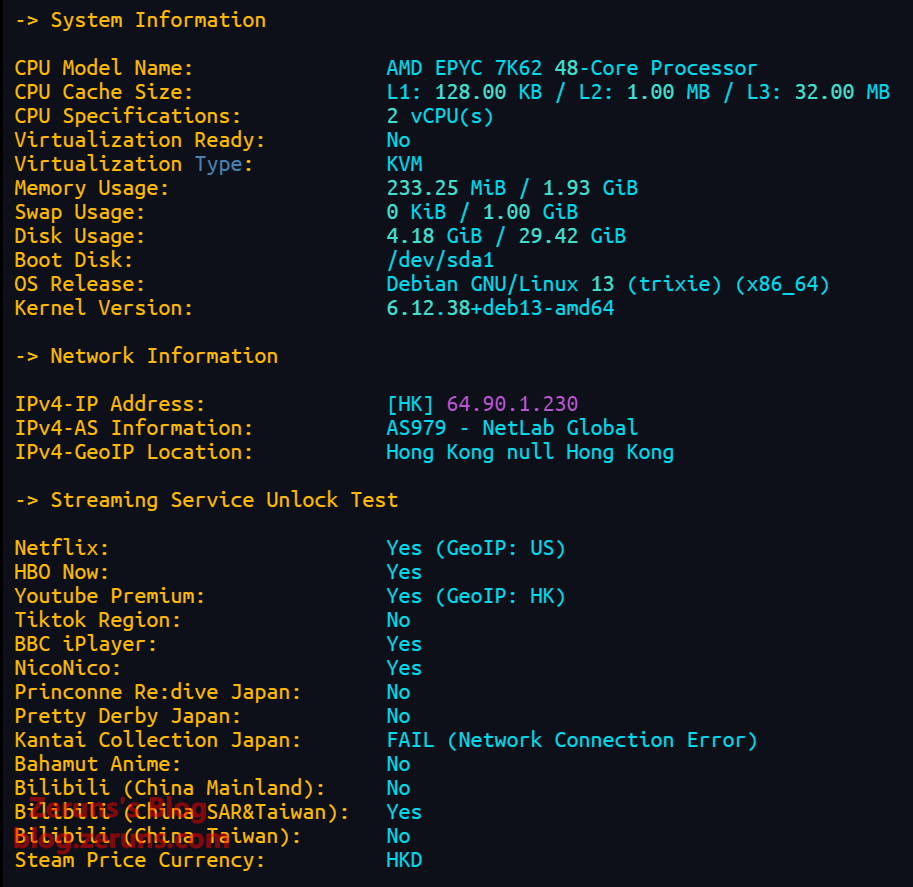Select the kernel version 6.12.38+deb13-amd64 text
The image size is (913, 887).
point(500,308)
